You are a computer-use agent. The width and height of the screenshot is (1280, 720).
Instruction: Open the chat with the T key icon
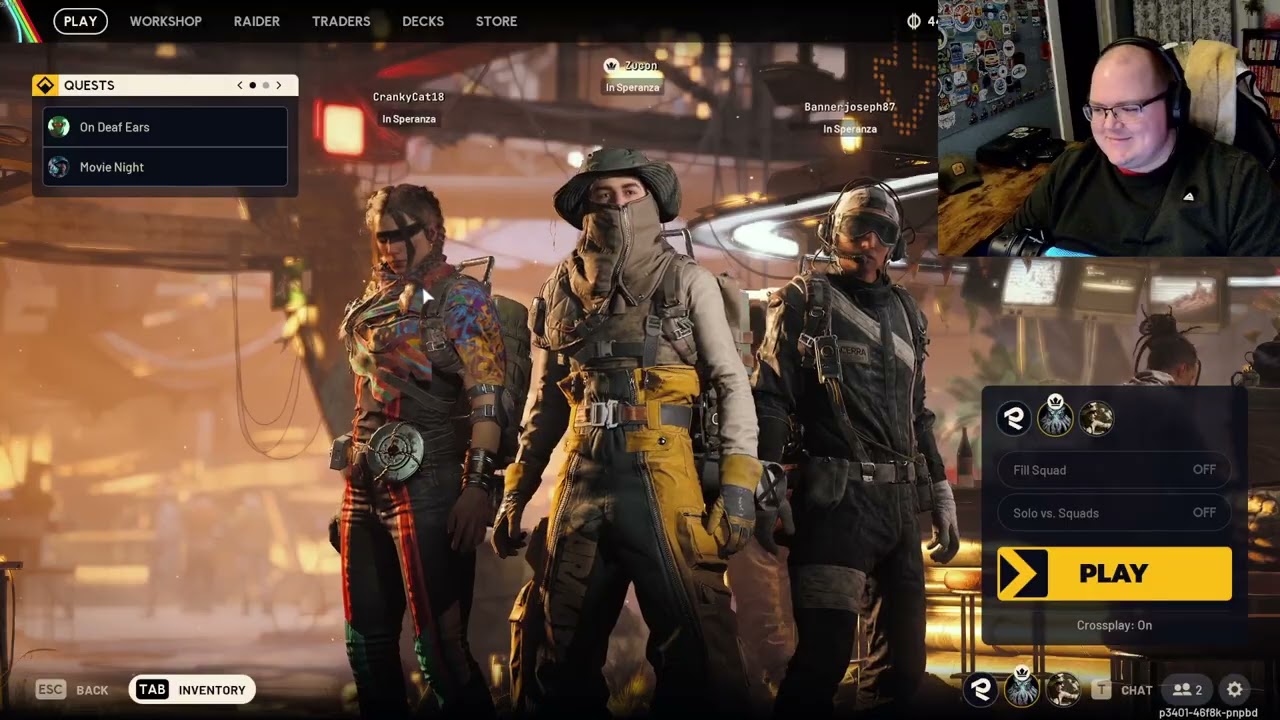1102,689
